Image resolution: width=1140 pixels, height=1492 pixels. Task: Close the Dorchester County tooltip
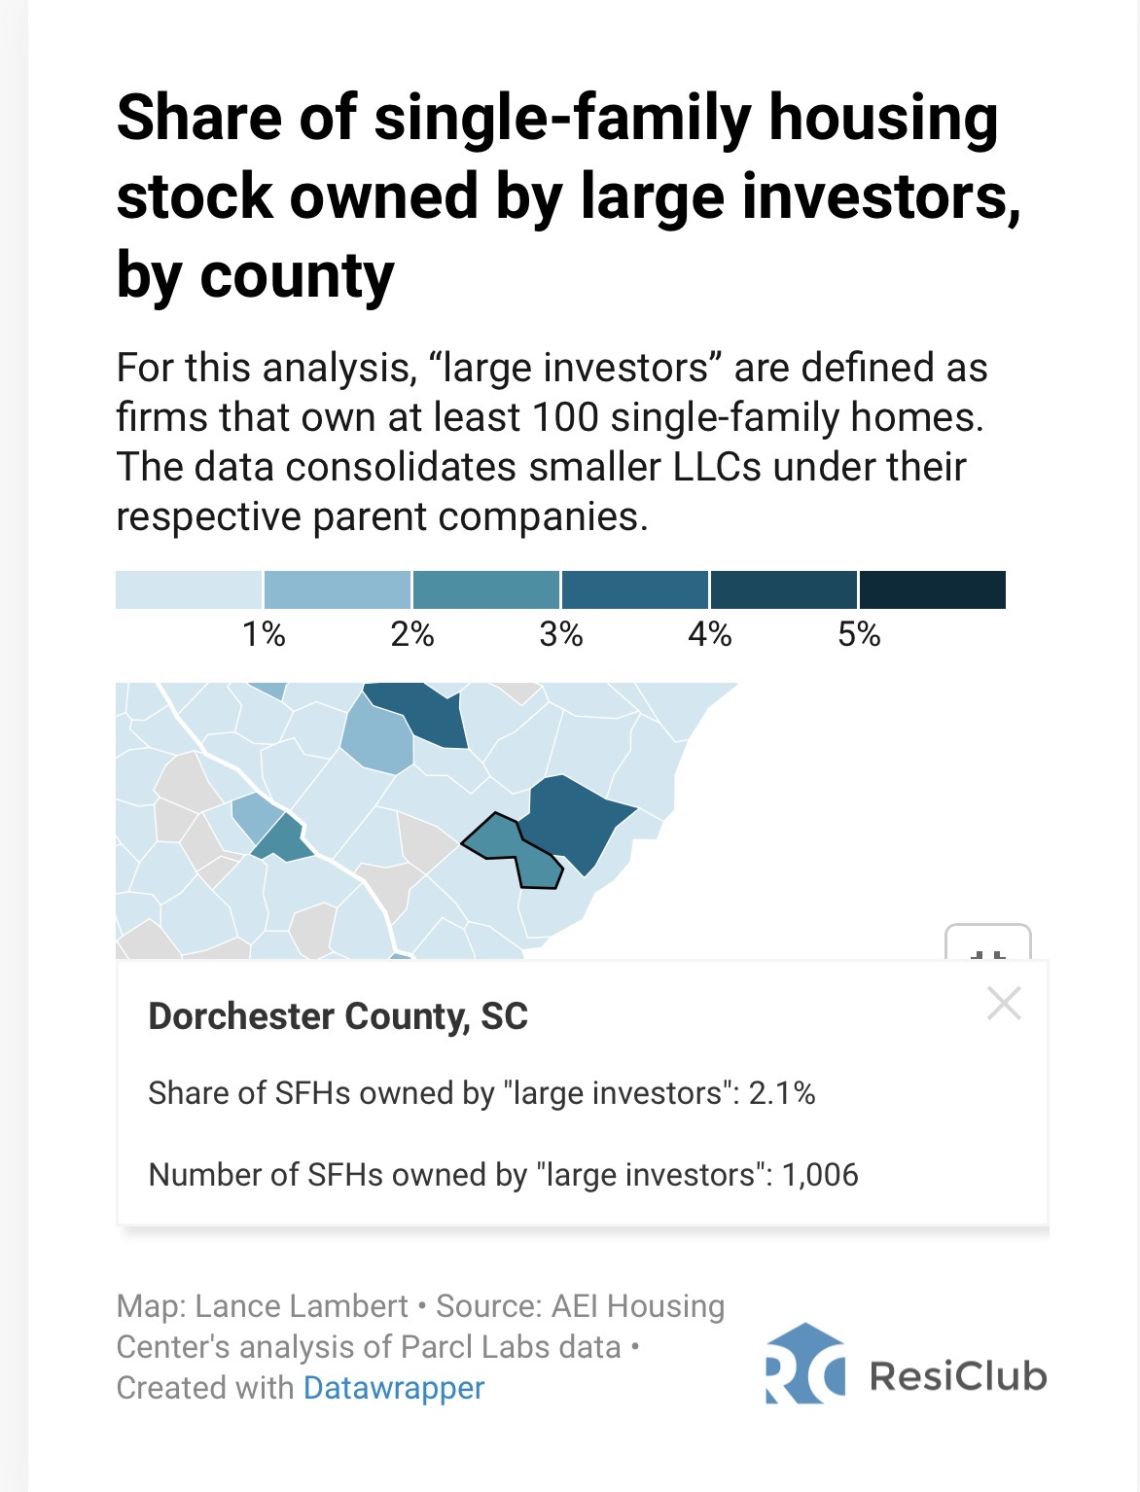(1004, 1003)
